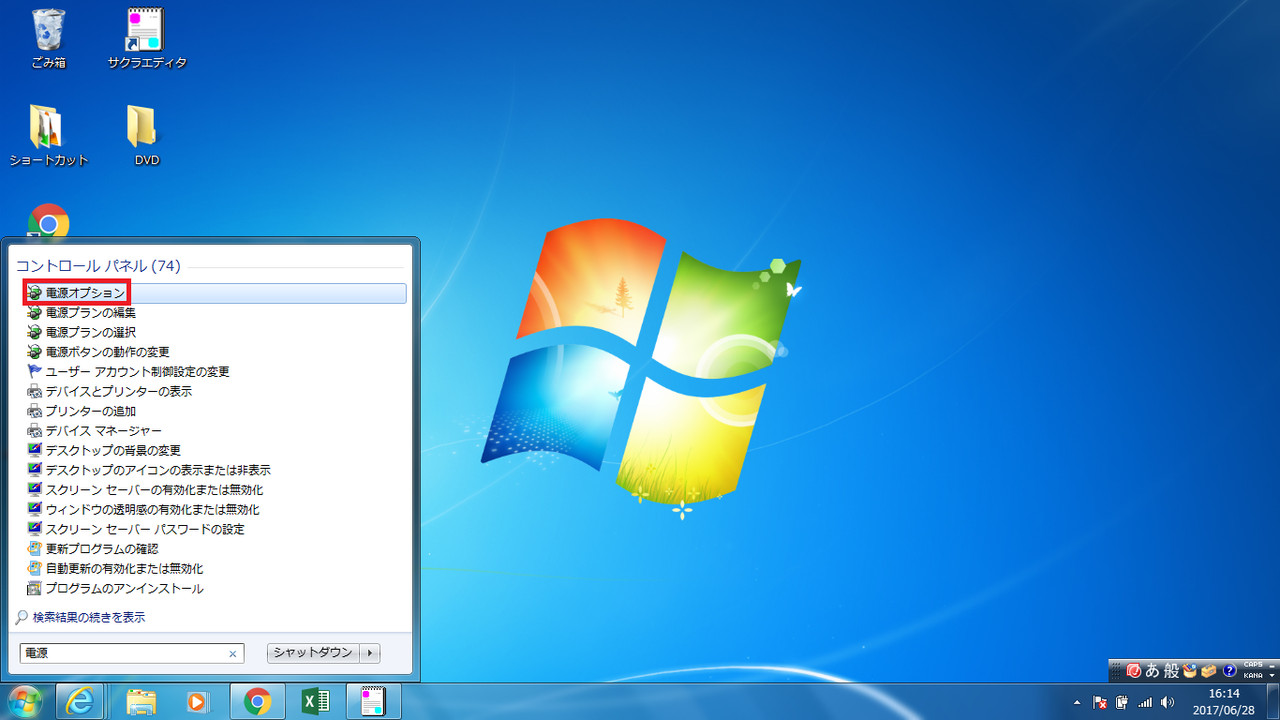
Task: Open Internet Explorer from the taskbar
Action: tap(80, 702)
